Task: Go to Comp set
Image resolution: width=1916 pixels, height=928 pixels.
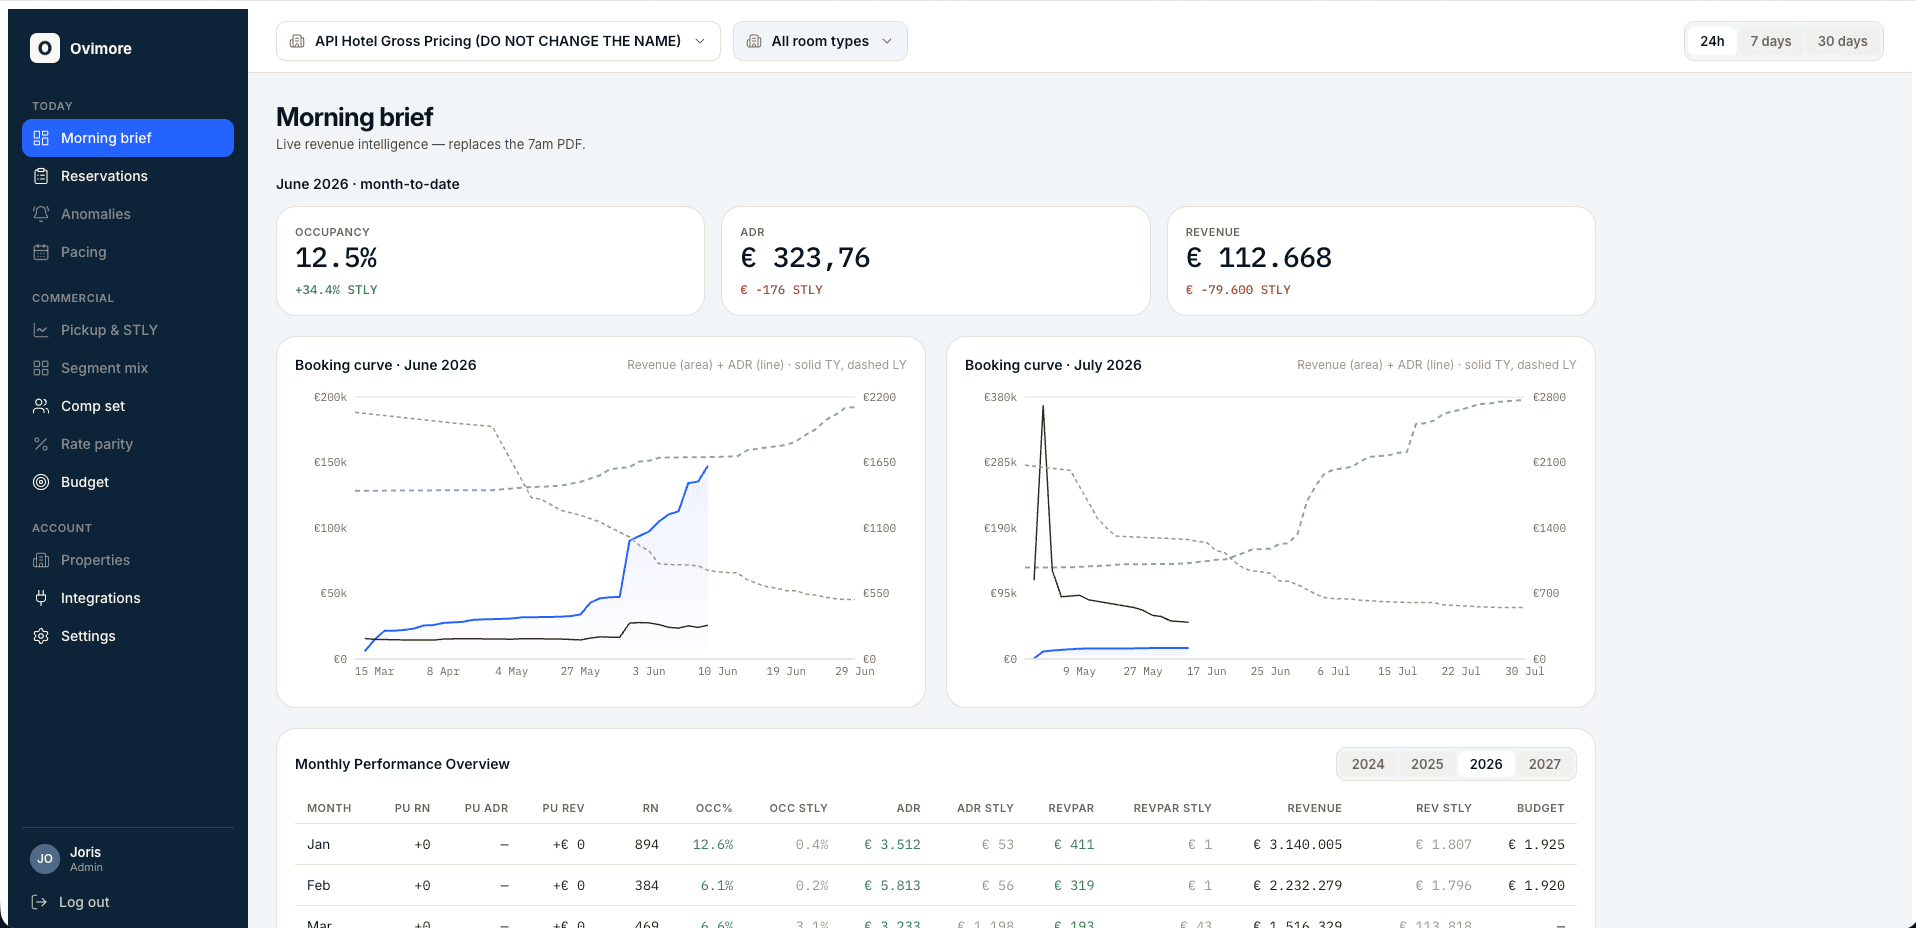Action: 128,406
